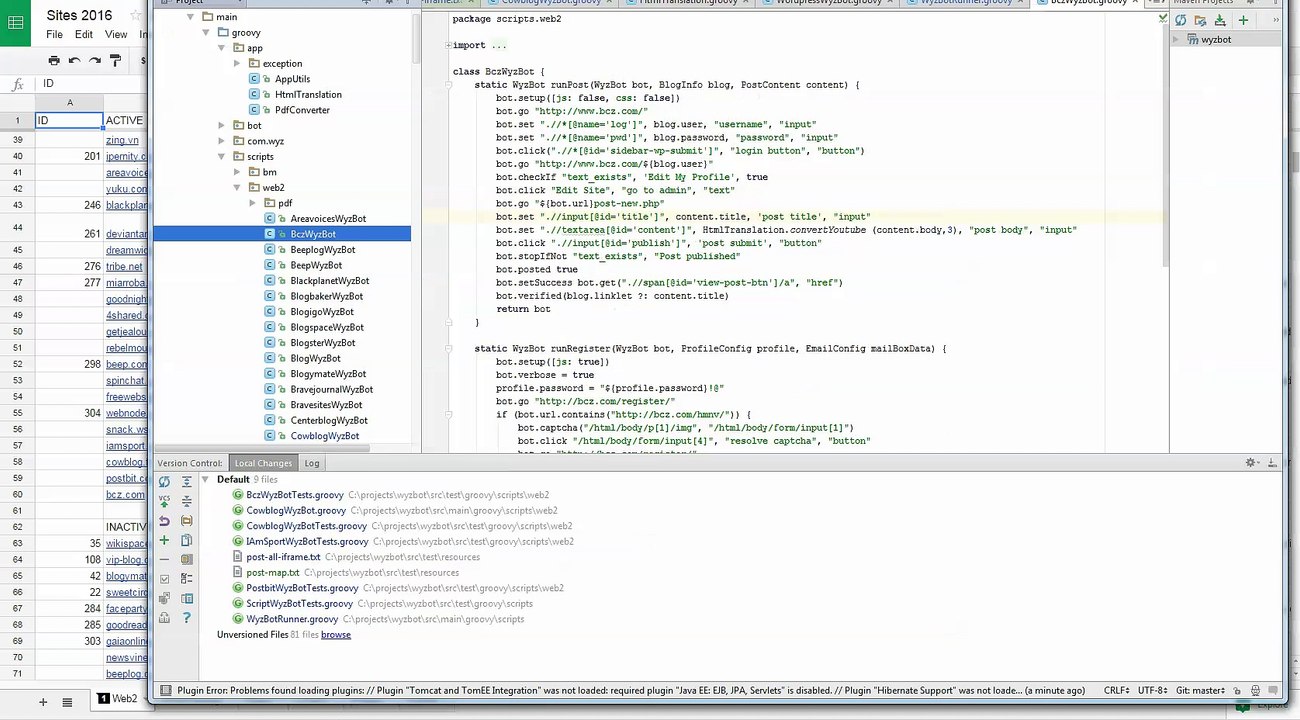Click the group by directory icon
This screenshot has width=1300, height=720.
pos(186,521)
